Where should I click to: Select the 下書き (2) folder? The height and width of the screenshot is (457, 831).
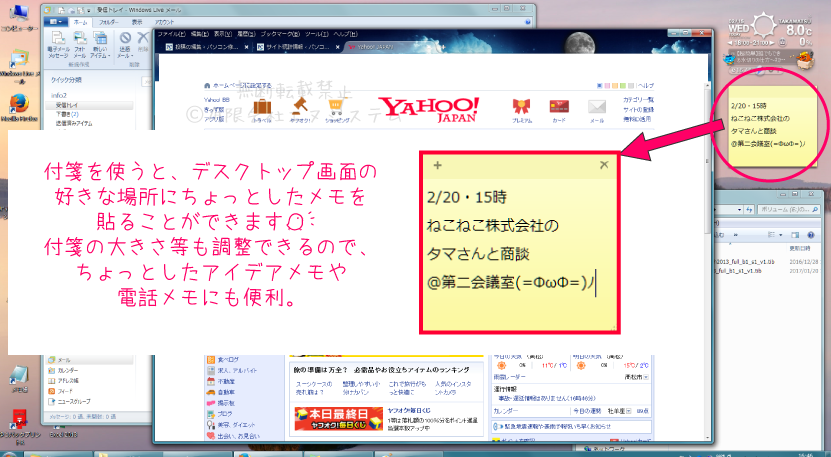67,114
